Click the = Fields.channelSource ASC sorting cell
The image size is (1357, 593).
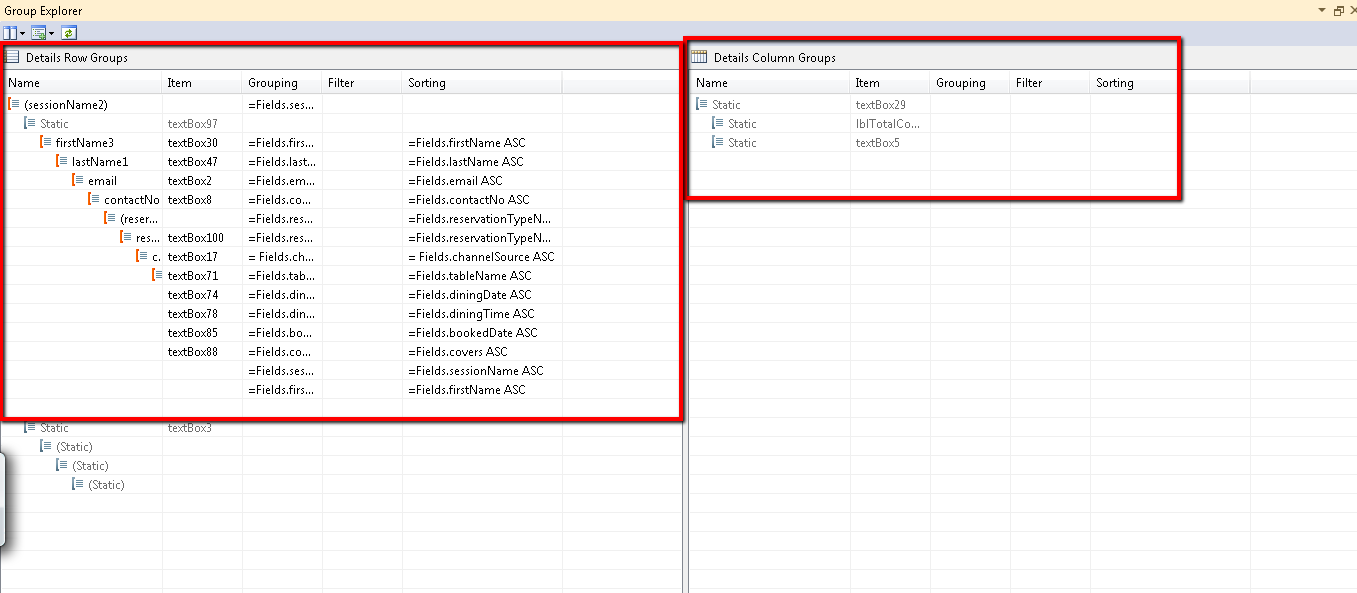pyautogui.click(x=481, y=256)
